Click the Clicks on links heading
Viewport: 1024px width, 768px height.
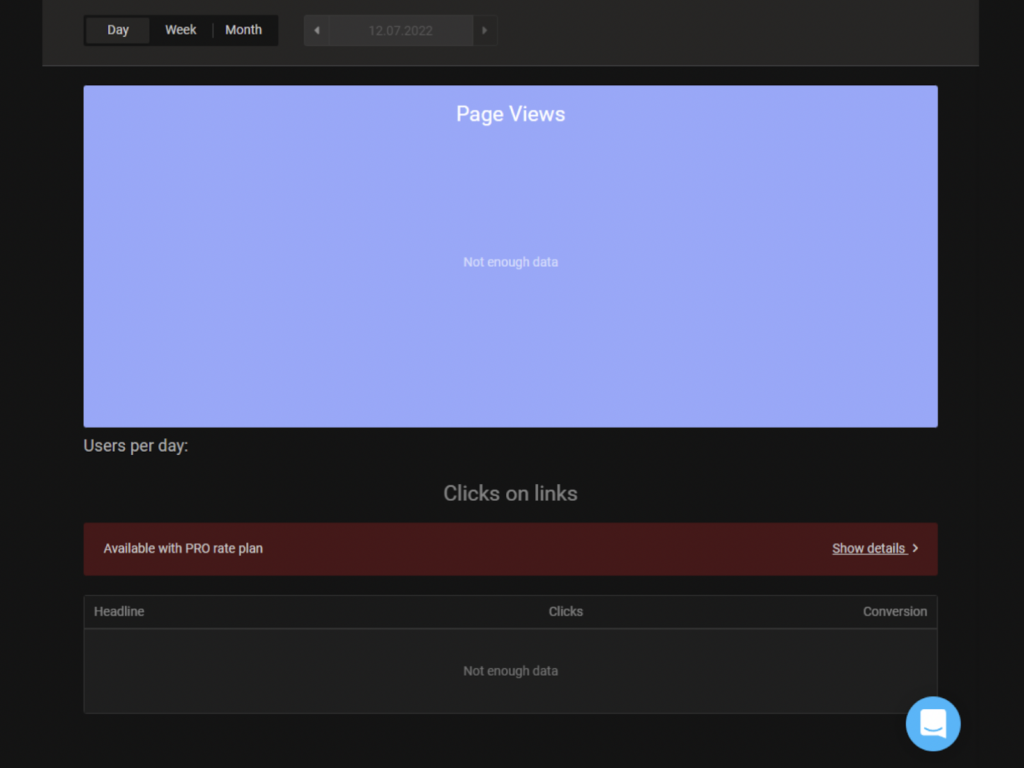pos(510,493)
